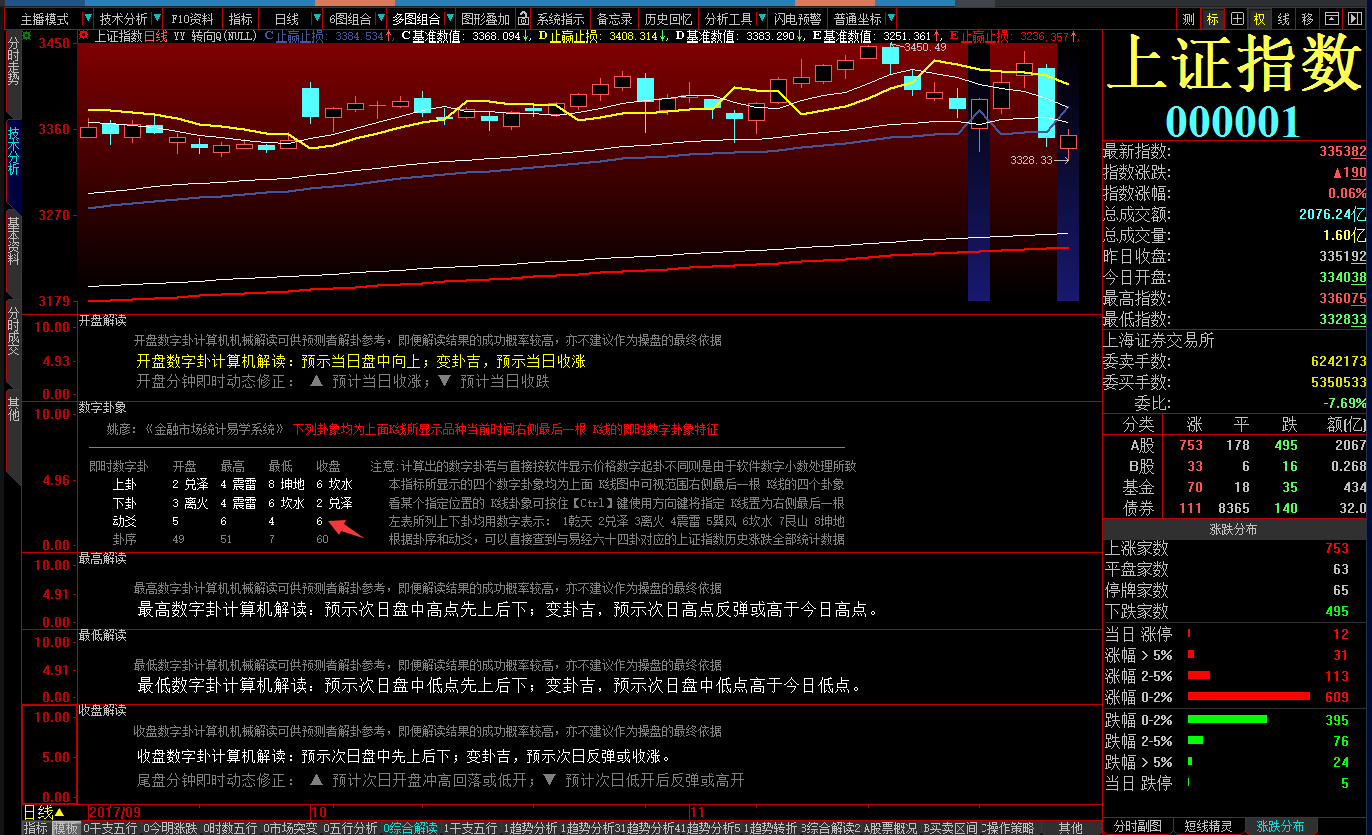Select A股票概况 template
The width and height of the screenshot is (1372, 835).
(x=891, y=828)
